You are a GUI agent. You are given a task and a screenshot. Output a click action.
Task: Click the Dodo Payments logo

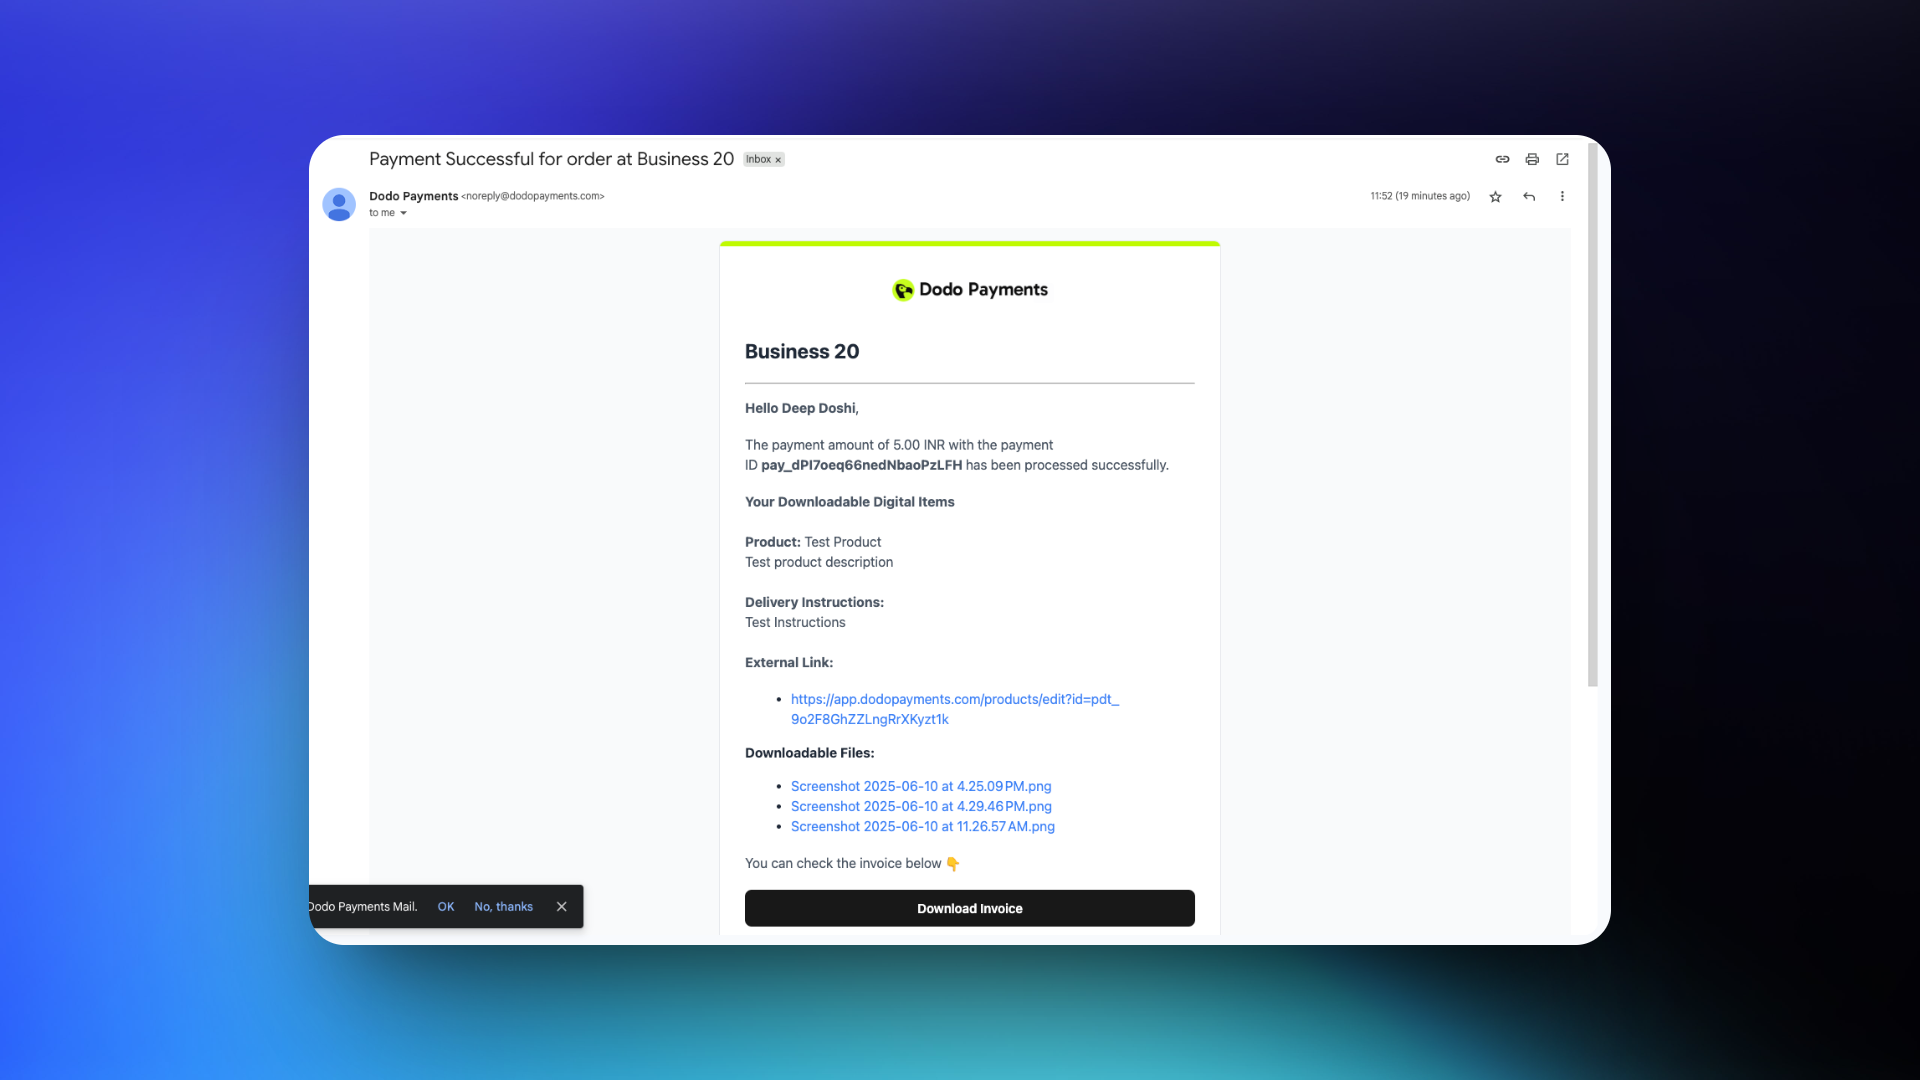coord(968,290)
